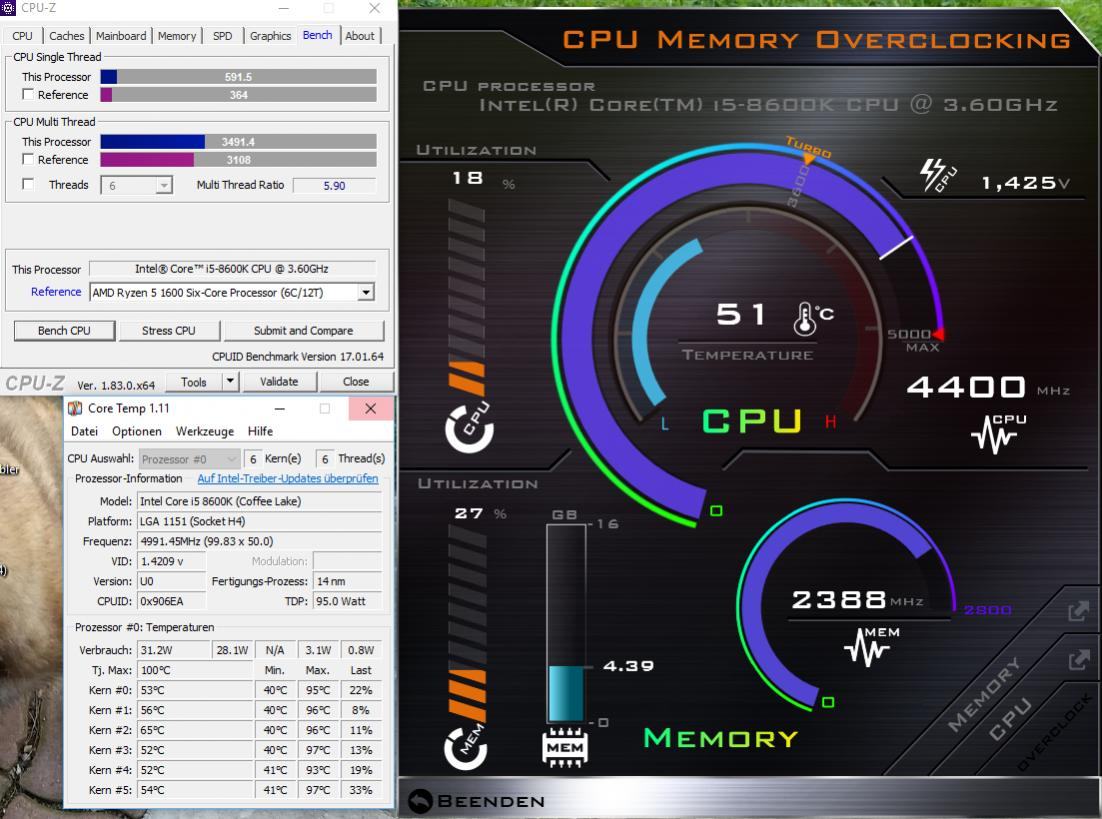Click the Multi Thread Ratio field 5.90
Viewport: 1102px width, 819px height.
click(335, 186)
